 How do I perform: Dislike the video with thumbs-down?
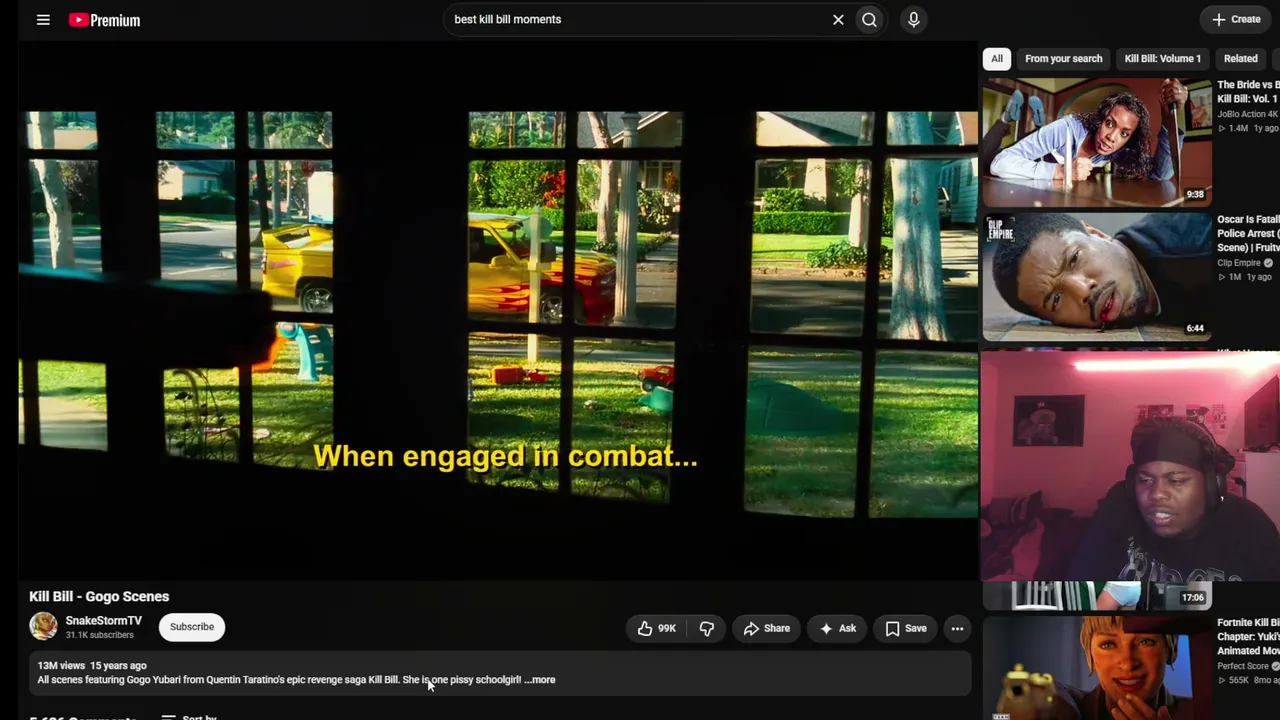(x=707, y=628)
